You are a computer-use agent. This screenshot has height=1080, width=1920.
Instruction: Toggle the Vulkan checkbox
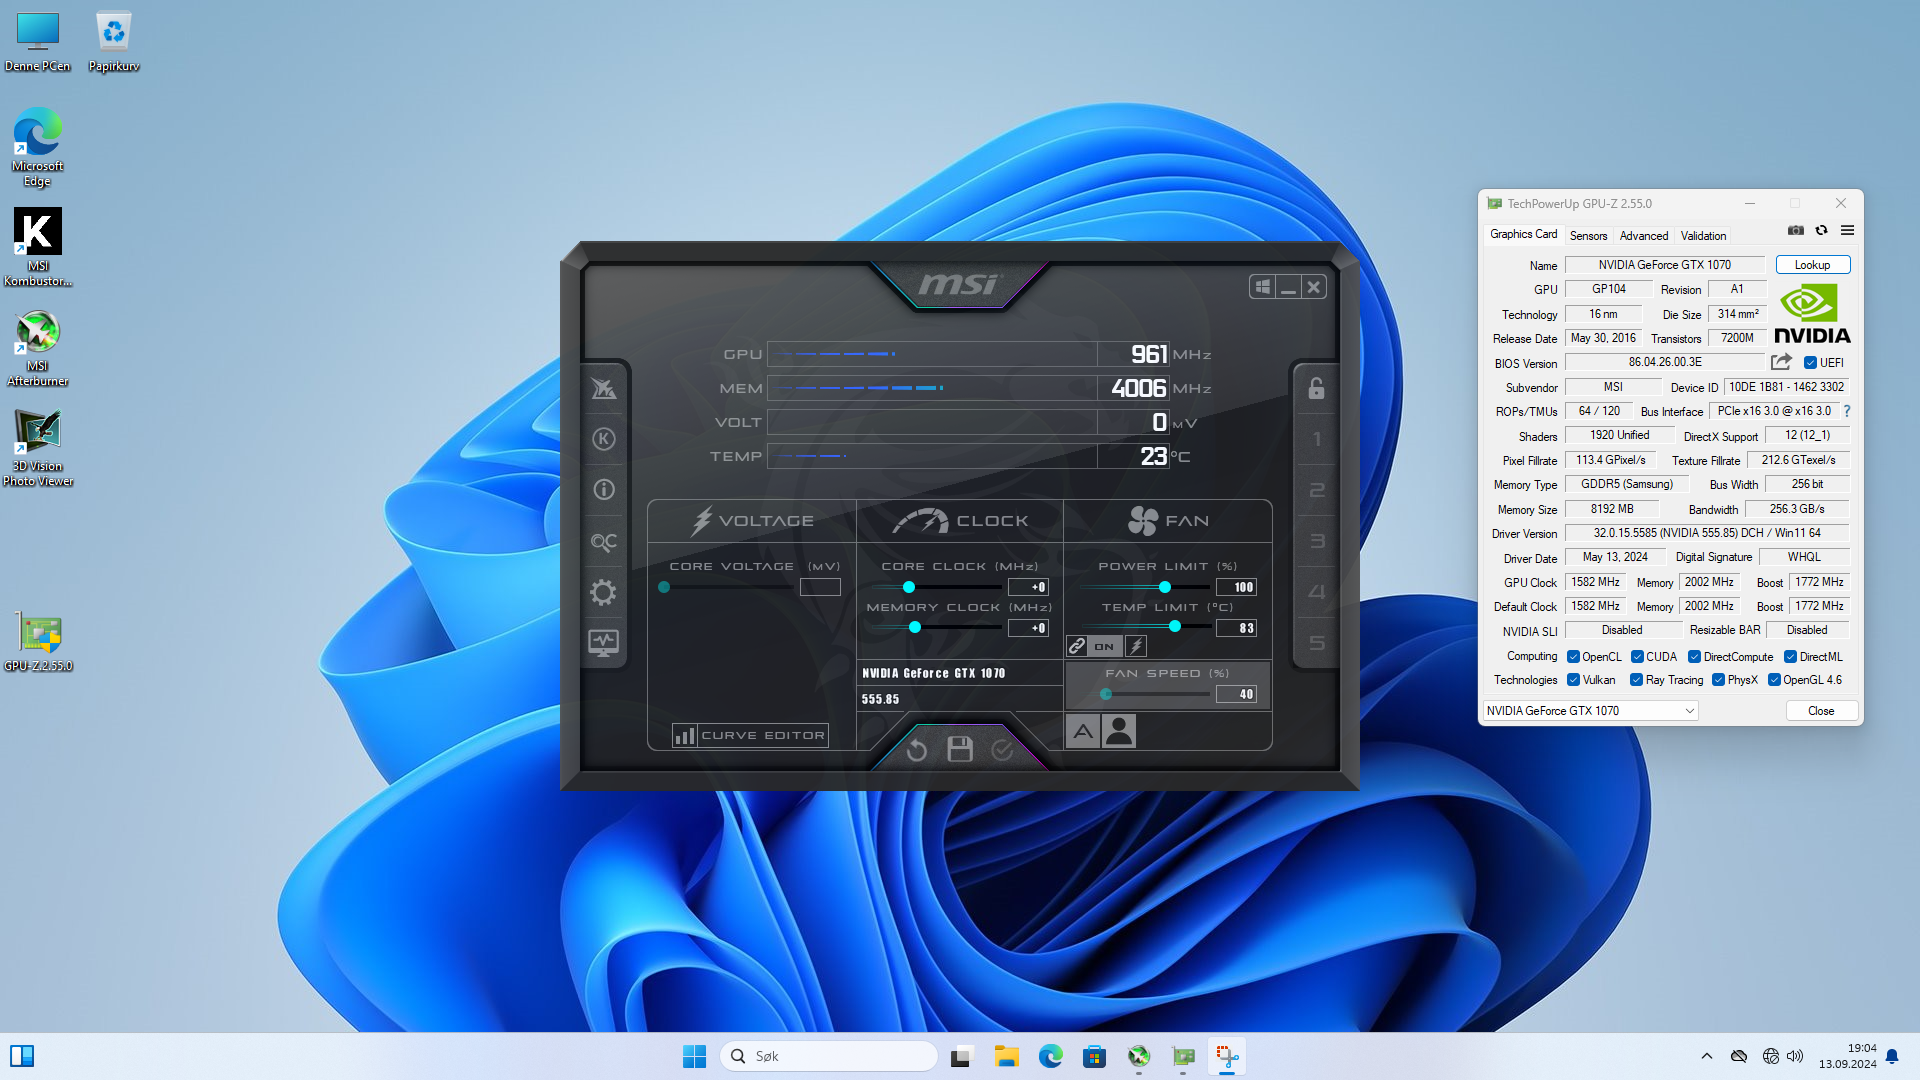[1573, 680]
